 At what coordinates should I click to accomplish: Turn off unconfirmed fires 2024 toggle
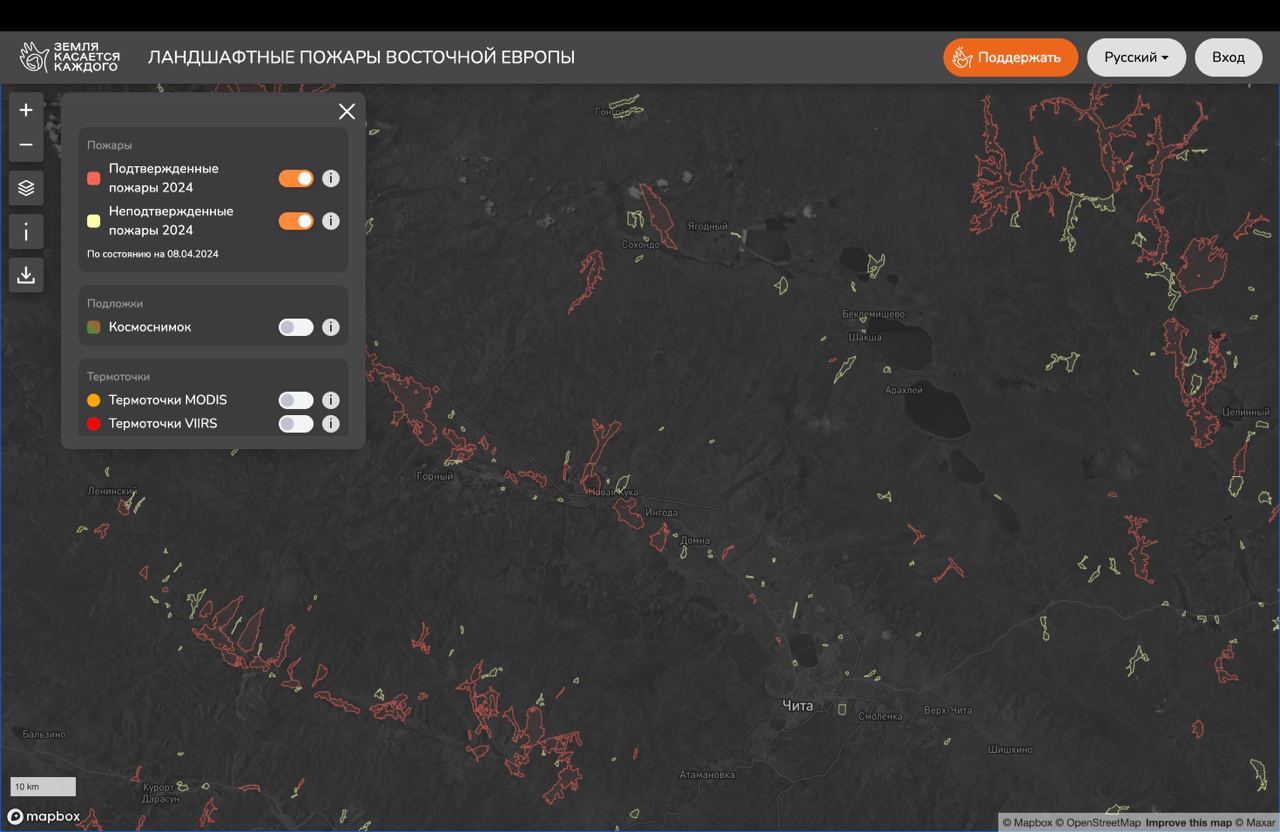(x=296, y=221)
